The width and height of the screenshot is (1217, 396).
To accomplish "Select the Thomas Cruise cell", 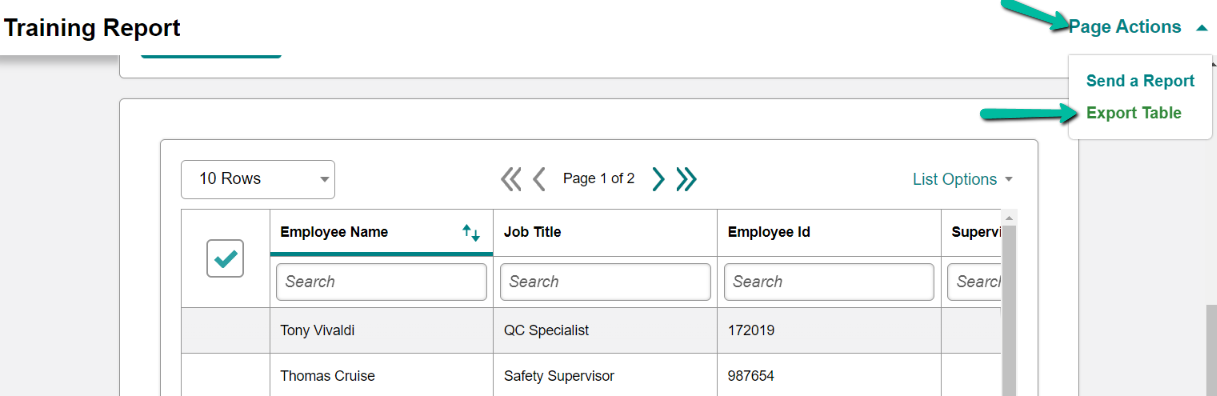I will point(382,376).
